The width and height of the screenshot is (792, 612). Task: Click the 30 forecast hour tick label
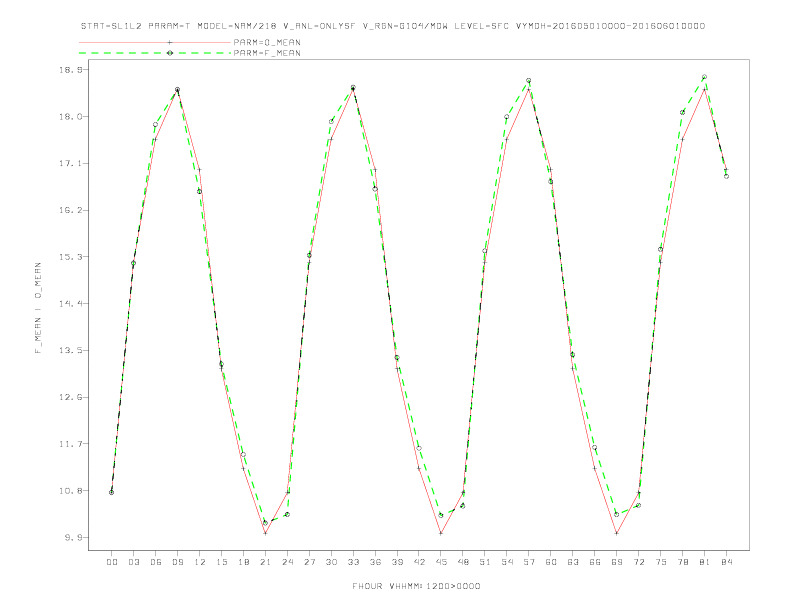[x=331, y=562]
